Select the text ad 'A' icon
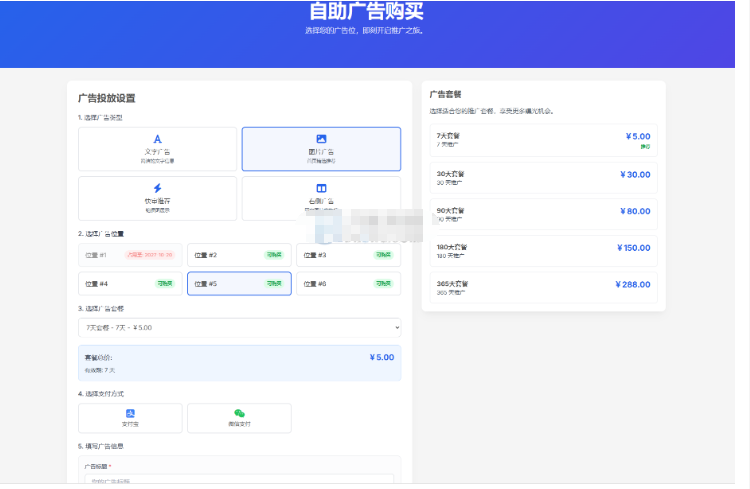Image resolution: width=750 pixels, height=489 pixels. [x=157, y=139]
